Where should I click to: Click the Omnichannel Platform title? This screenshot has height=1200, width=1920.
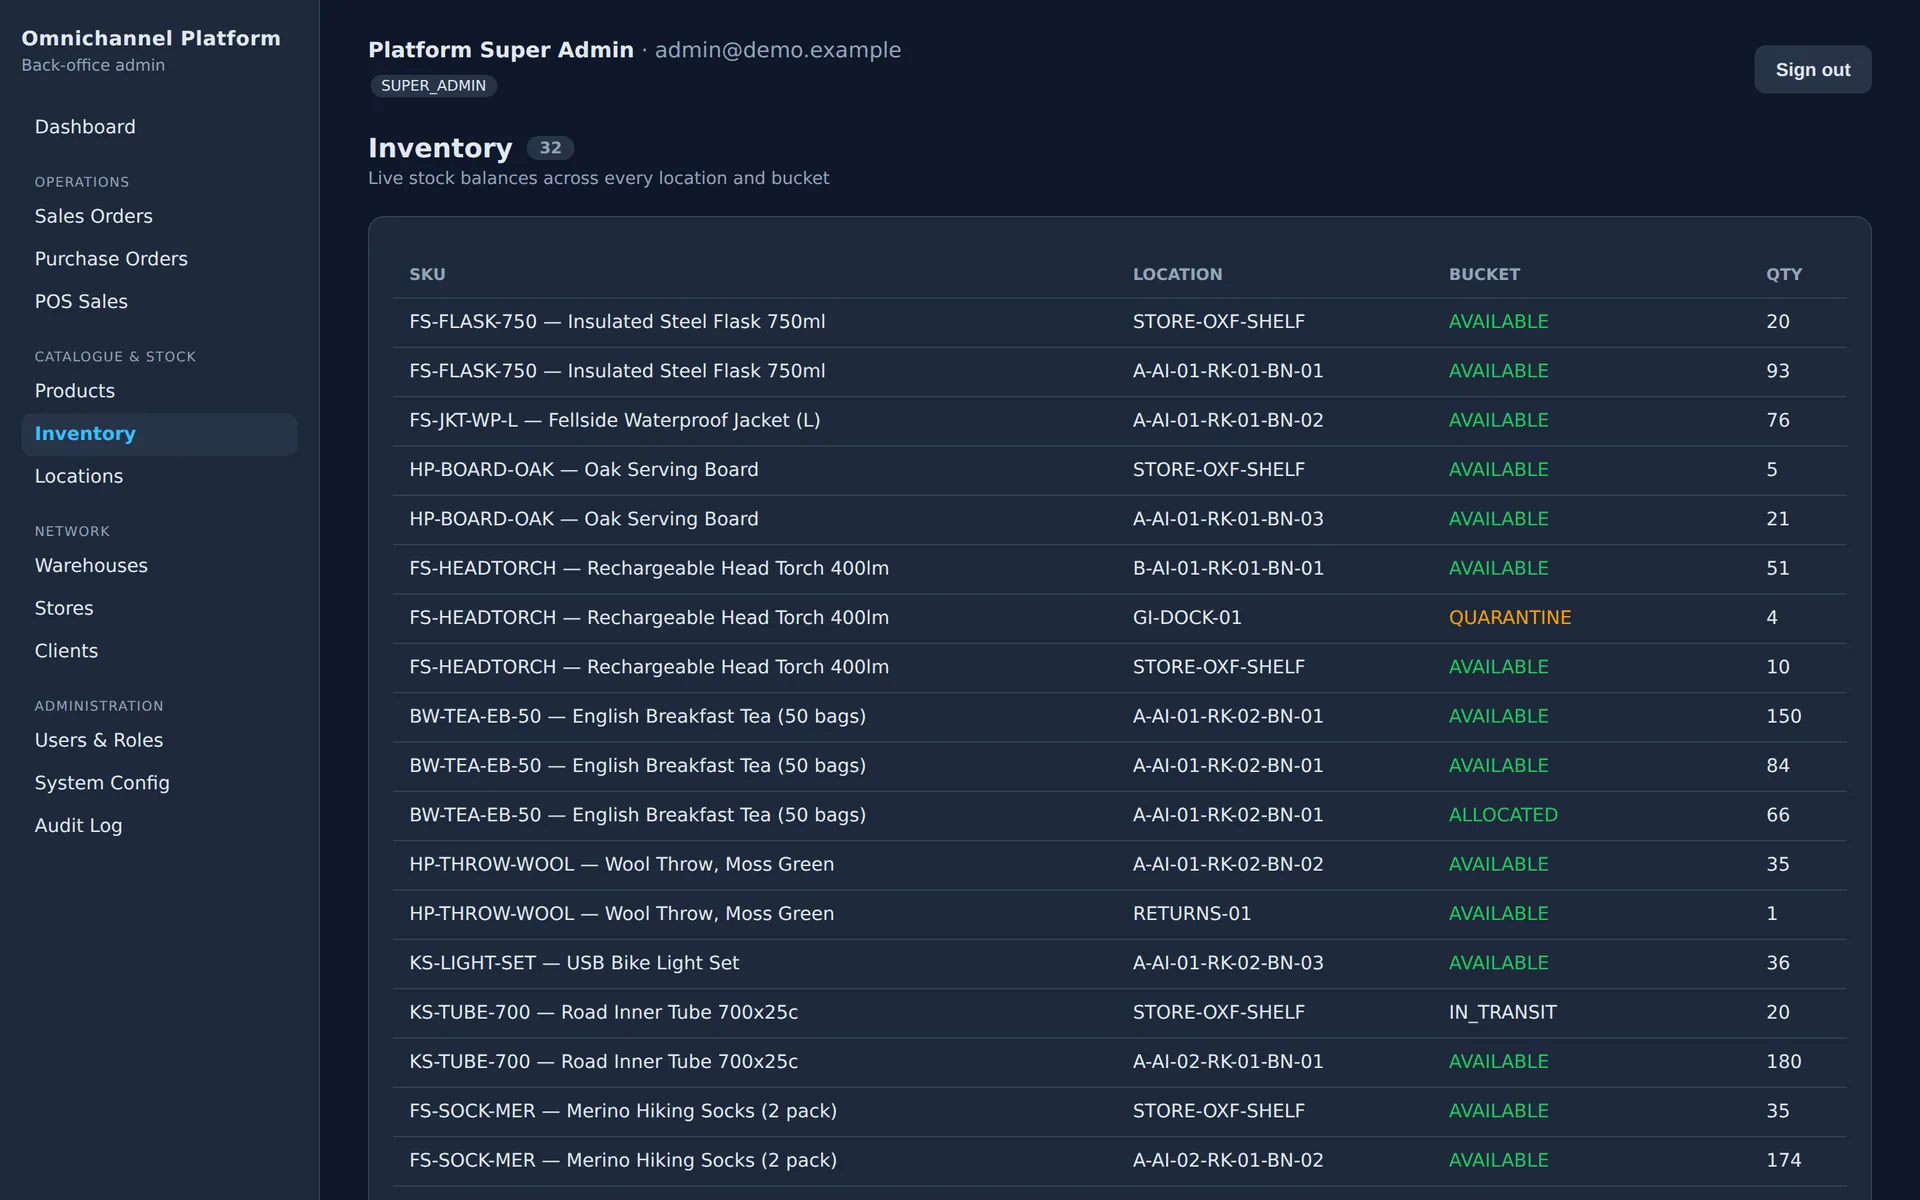[x=151, y=38]
